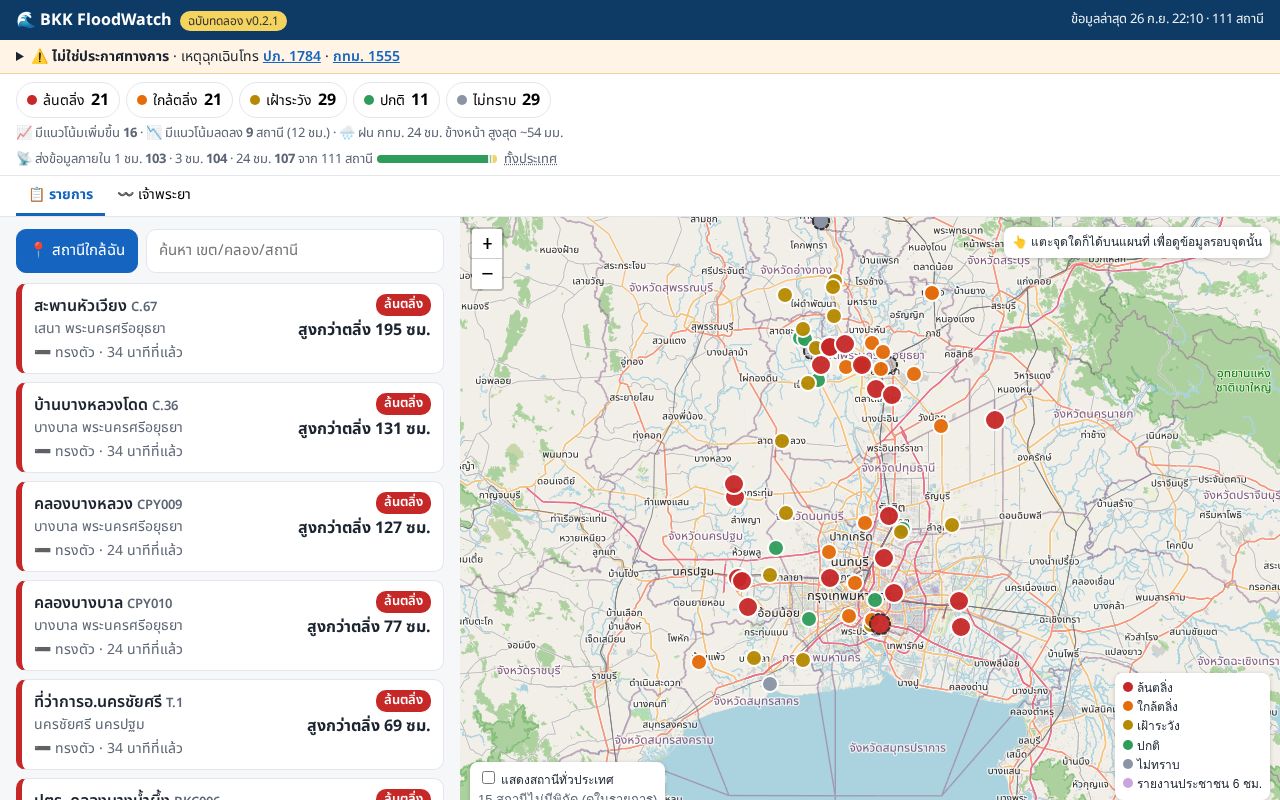Click the purple รายงานประชาชน 6 ชม. legend swatch
This screenshot has height=800, width=1280.
pyautogui.click(x=1128, y=784)
